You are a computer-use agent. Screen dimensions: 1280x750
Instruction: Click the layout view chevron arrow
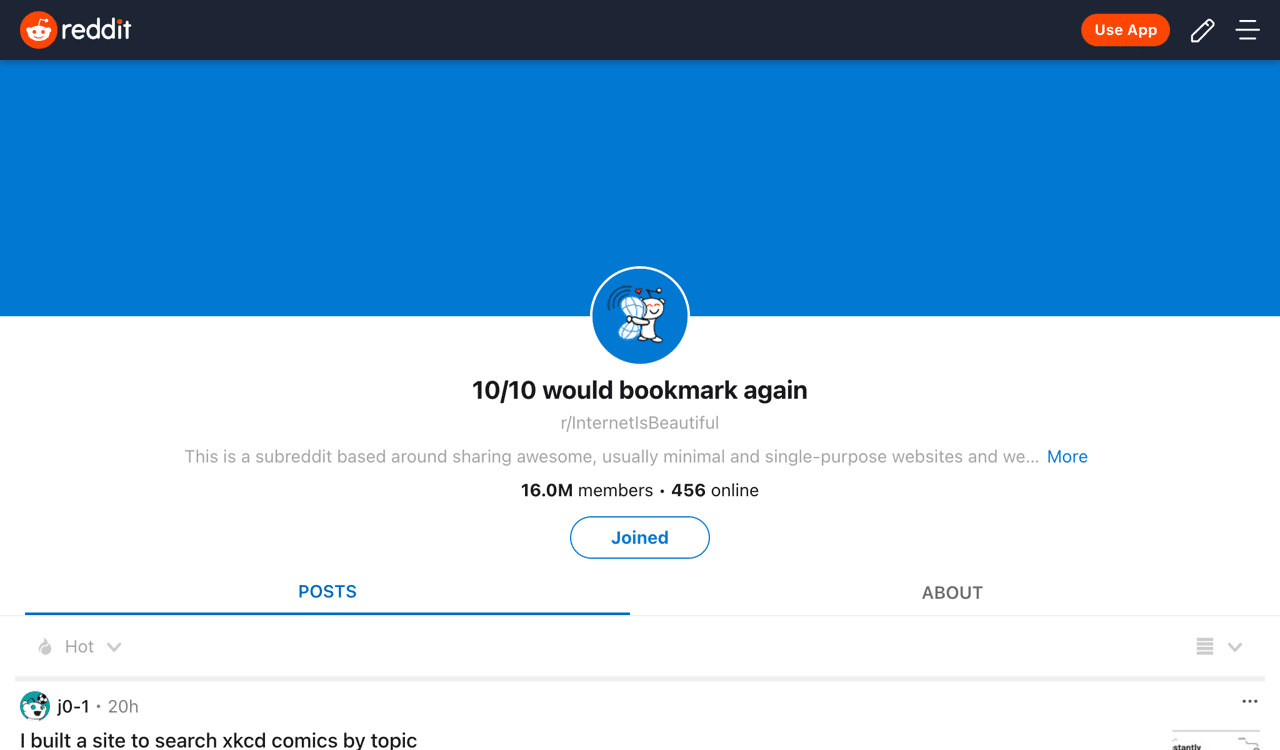pos(1235,647)
